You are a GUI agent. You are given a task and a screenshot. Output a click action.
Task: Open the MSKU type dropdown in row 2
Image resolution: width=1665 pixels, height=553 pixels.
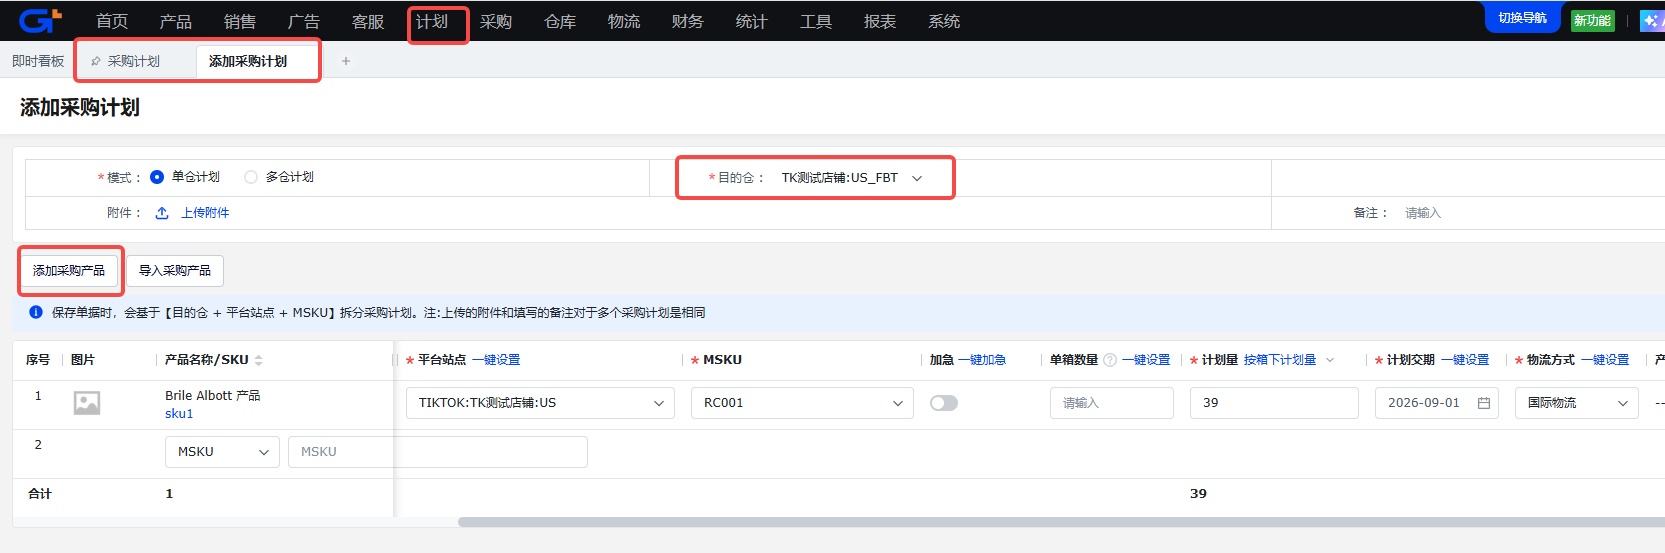tap(222, 452)
